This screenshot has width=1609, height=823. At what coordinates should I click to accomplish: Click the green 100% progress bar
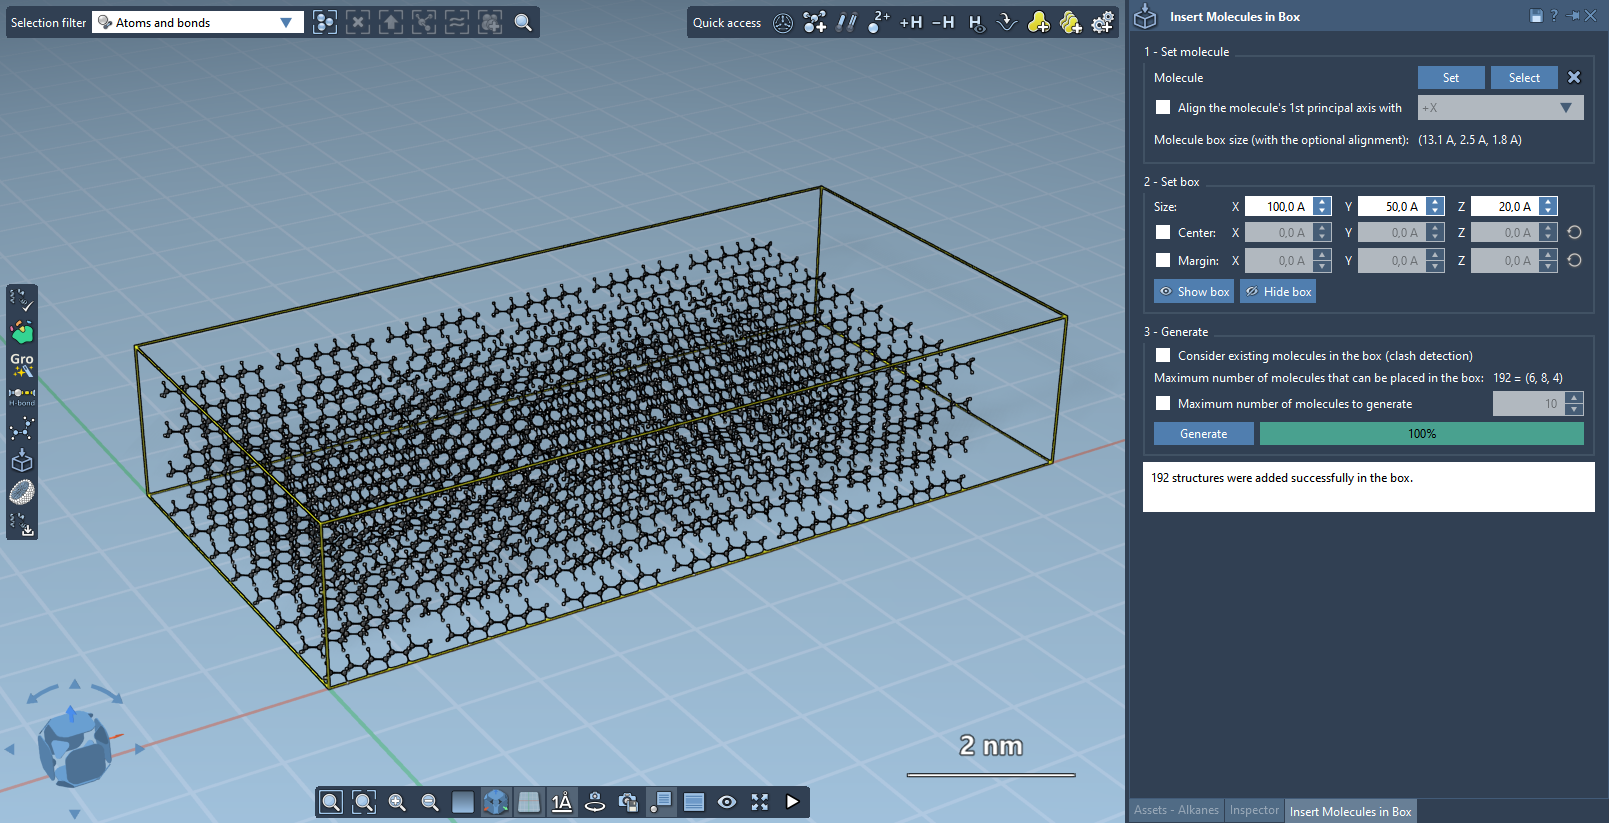pyautogui.click(x=1421, y=433)
